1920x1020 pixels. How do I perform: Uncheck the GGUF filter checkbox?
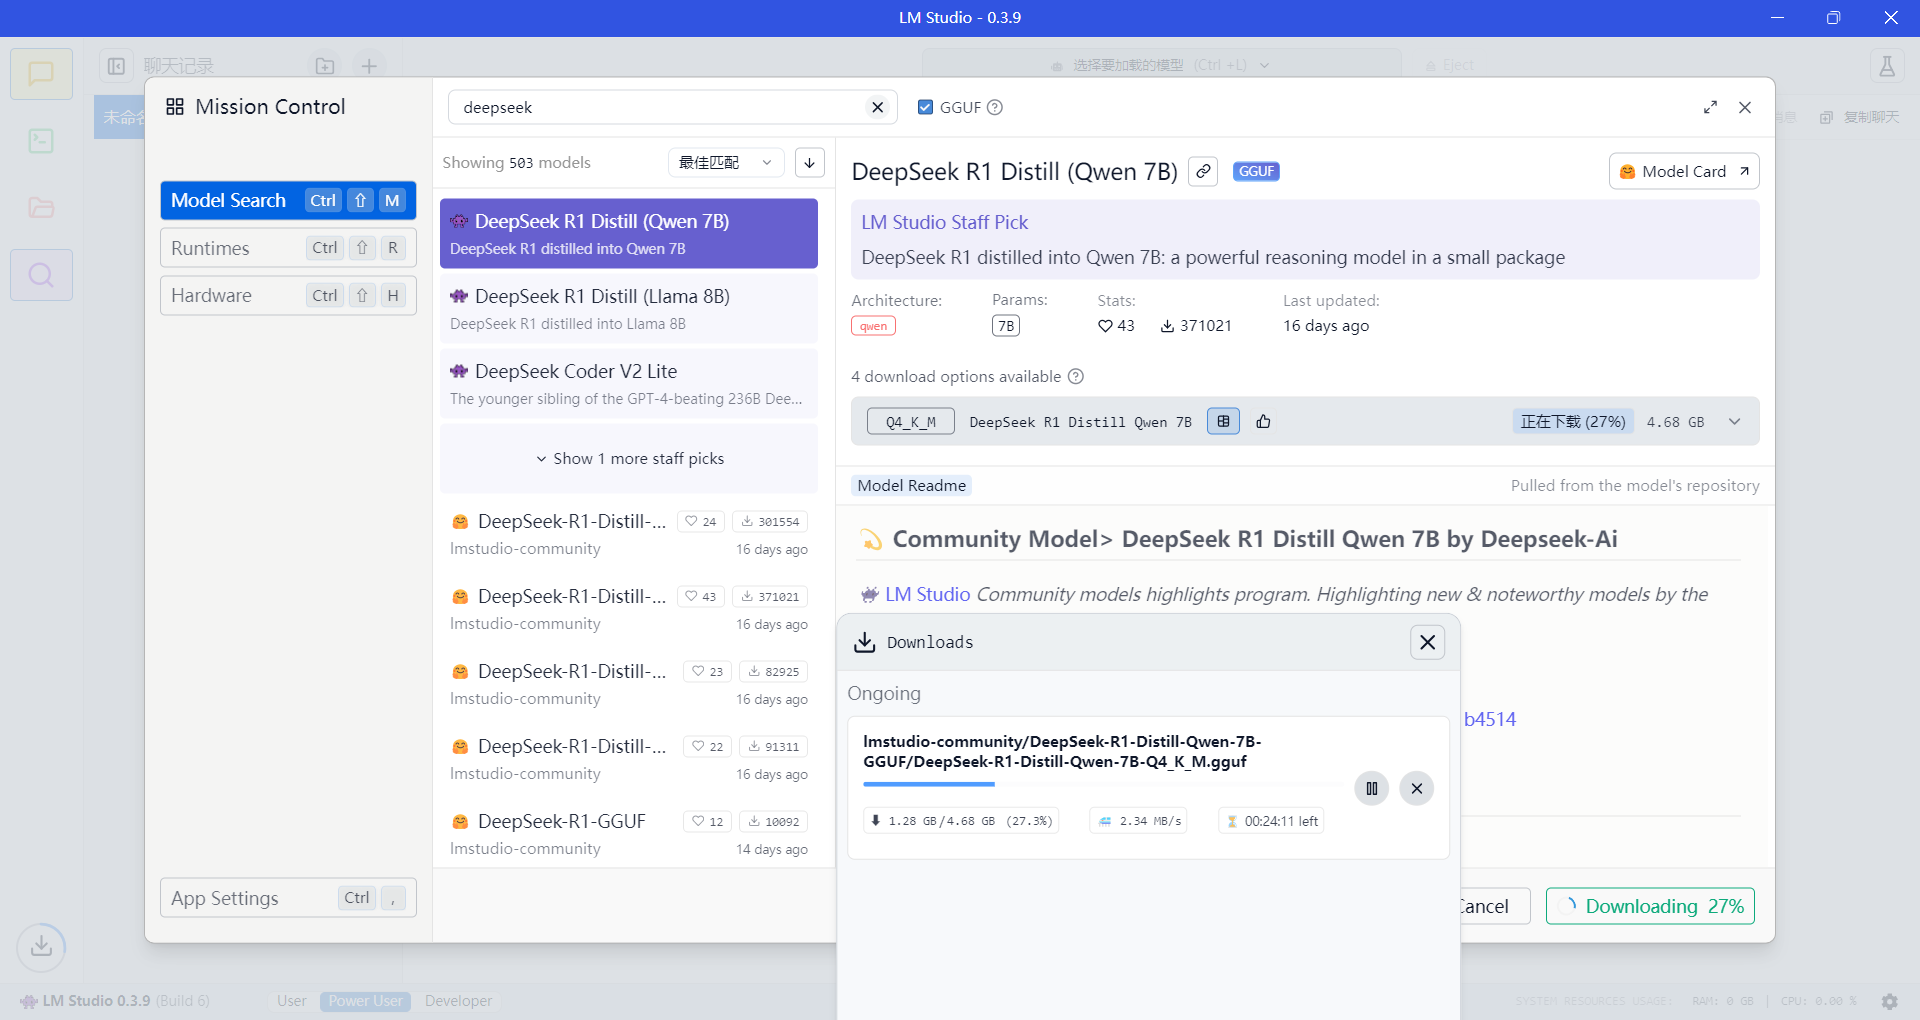[x=925, y=107]
